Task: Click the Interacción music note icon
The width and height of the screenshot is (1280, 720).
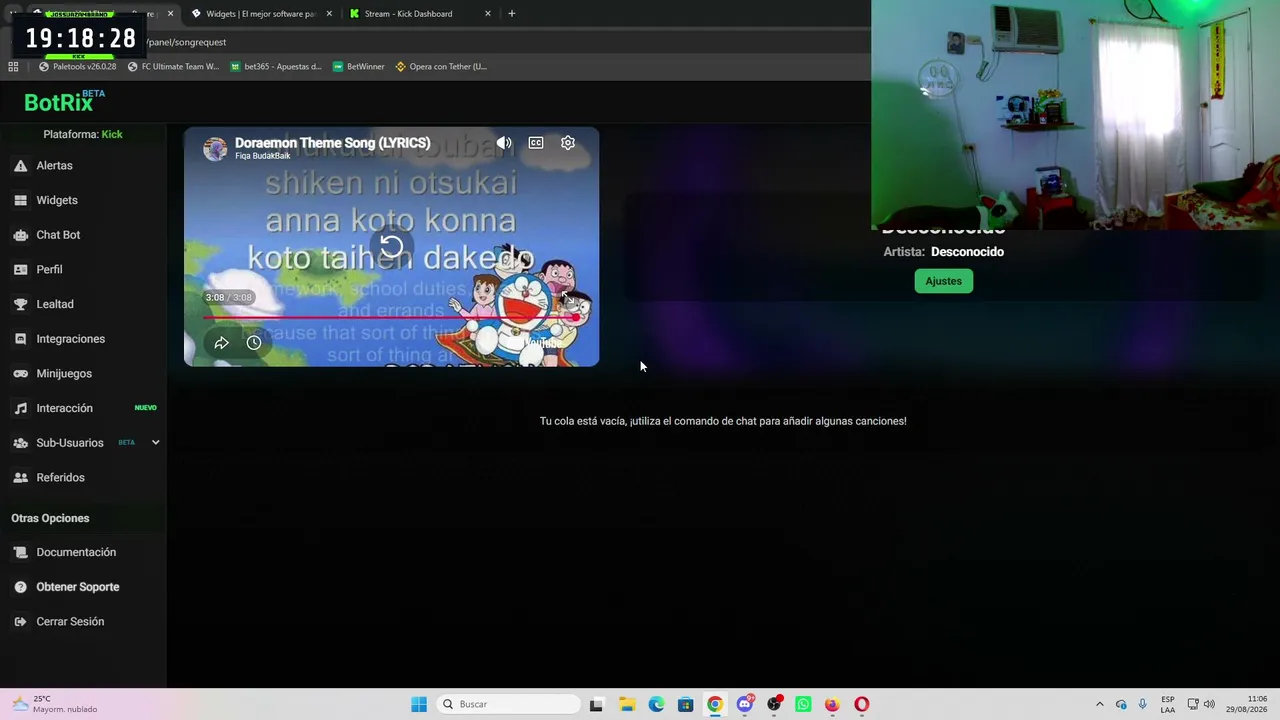Action: (x=20, y=408)
